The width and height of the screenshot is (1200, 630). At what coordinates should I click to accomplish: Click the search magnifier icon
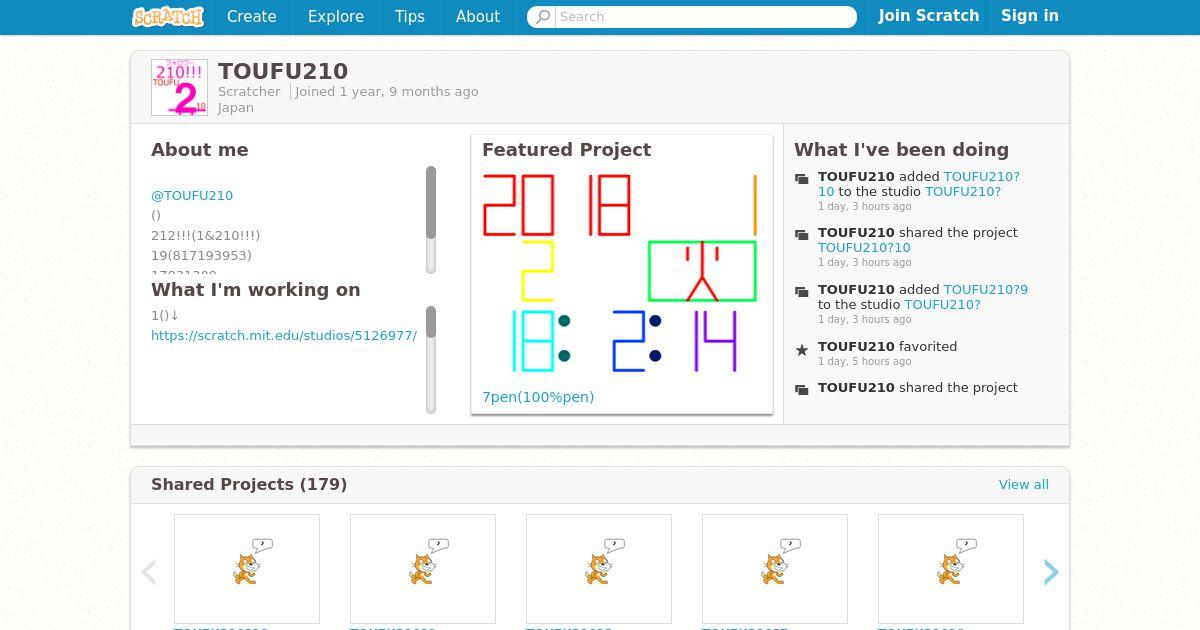(x=543, y=17)
